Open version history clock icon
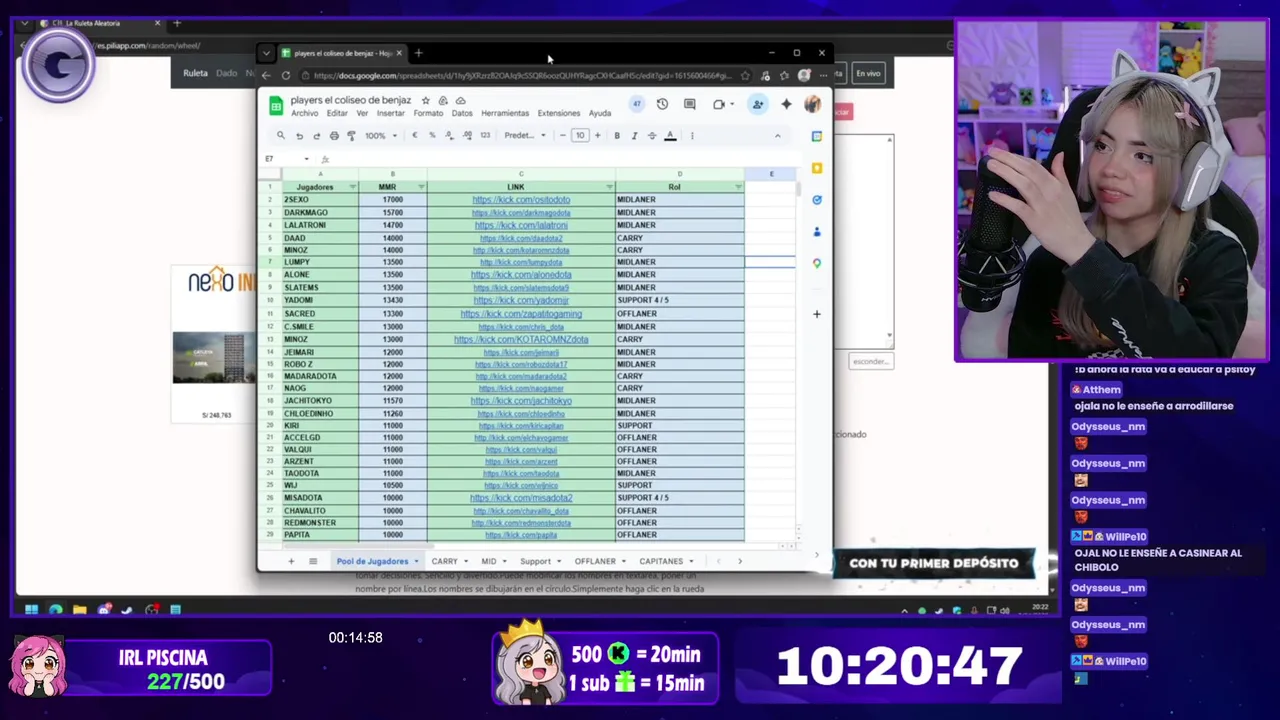1280x720 pixels. [x=662, y=104]
